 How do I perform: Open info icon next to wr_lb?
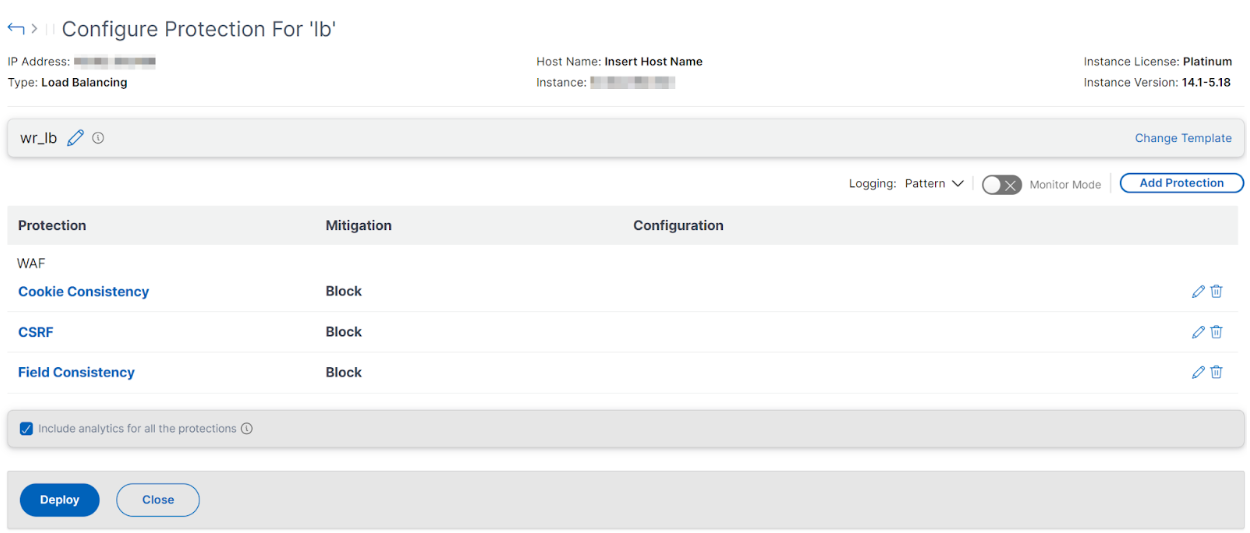point(98,138)
